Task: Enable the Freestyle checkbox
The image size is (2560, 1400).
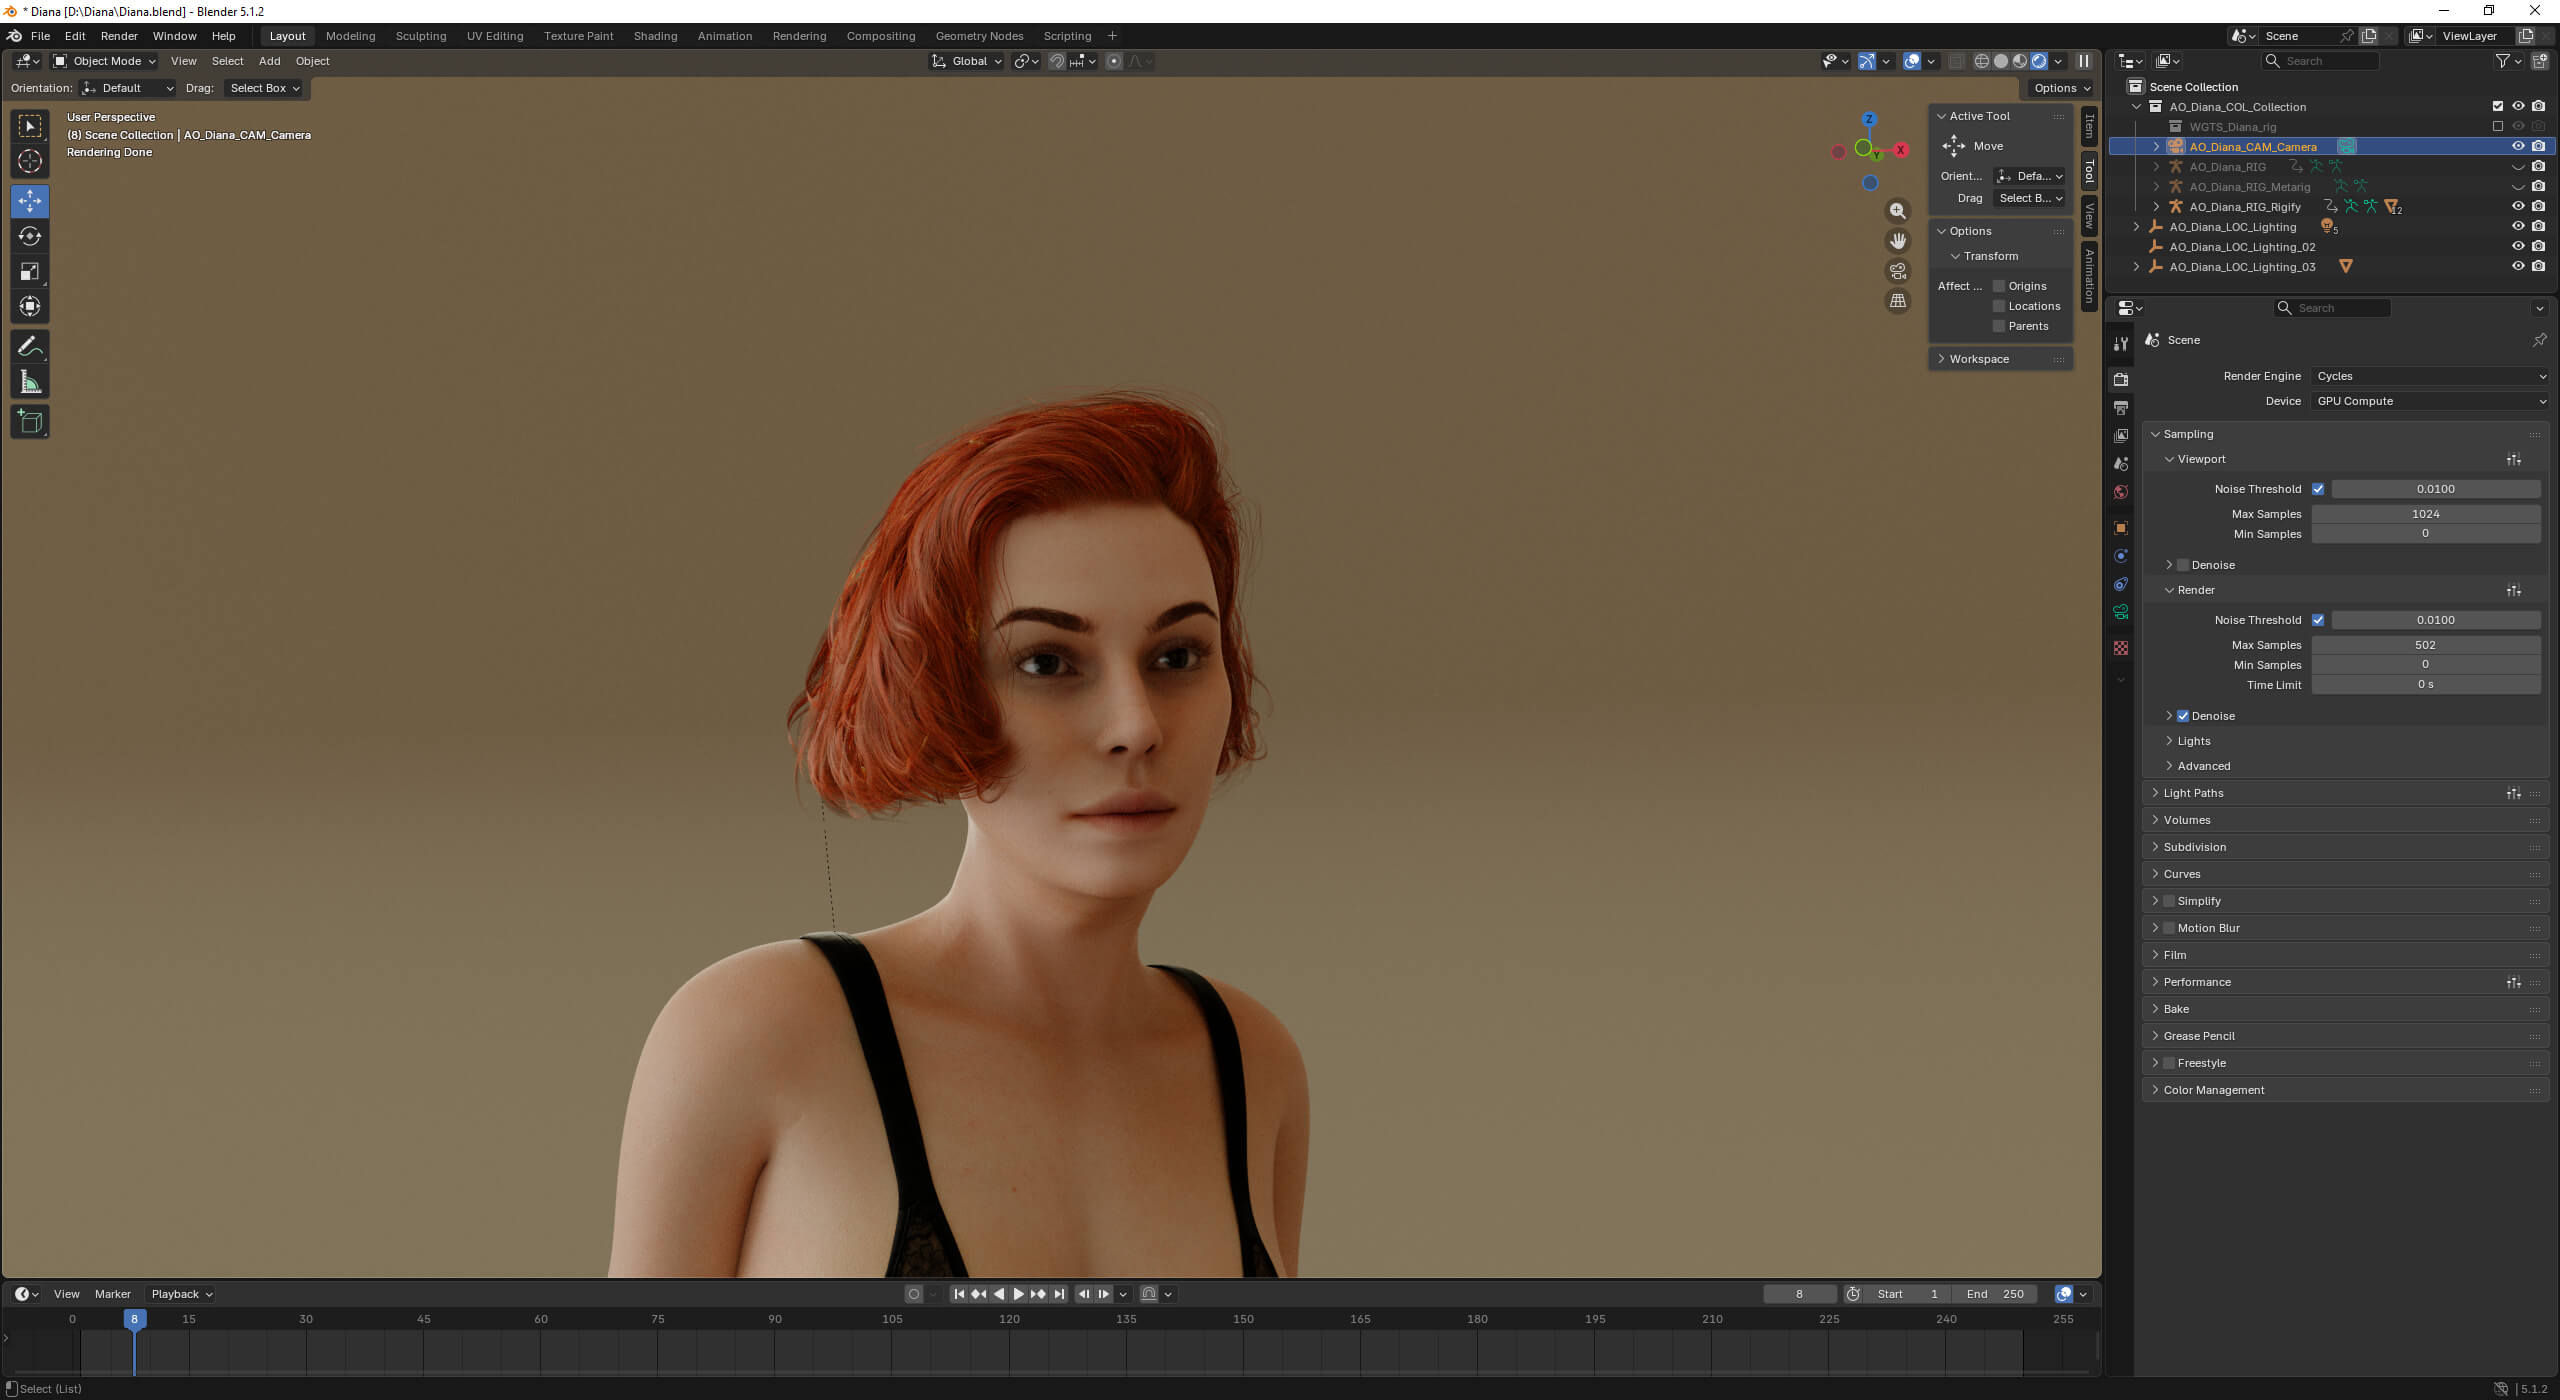Action: [2169, 1063]
